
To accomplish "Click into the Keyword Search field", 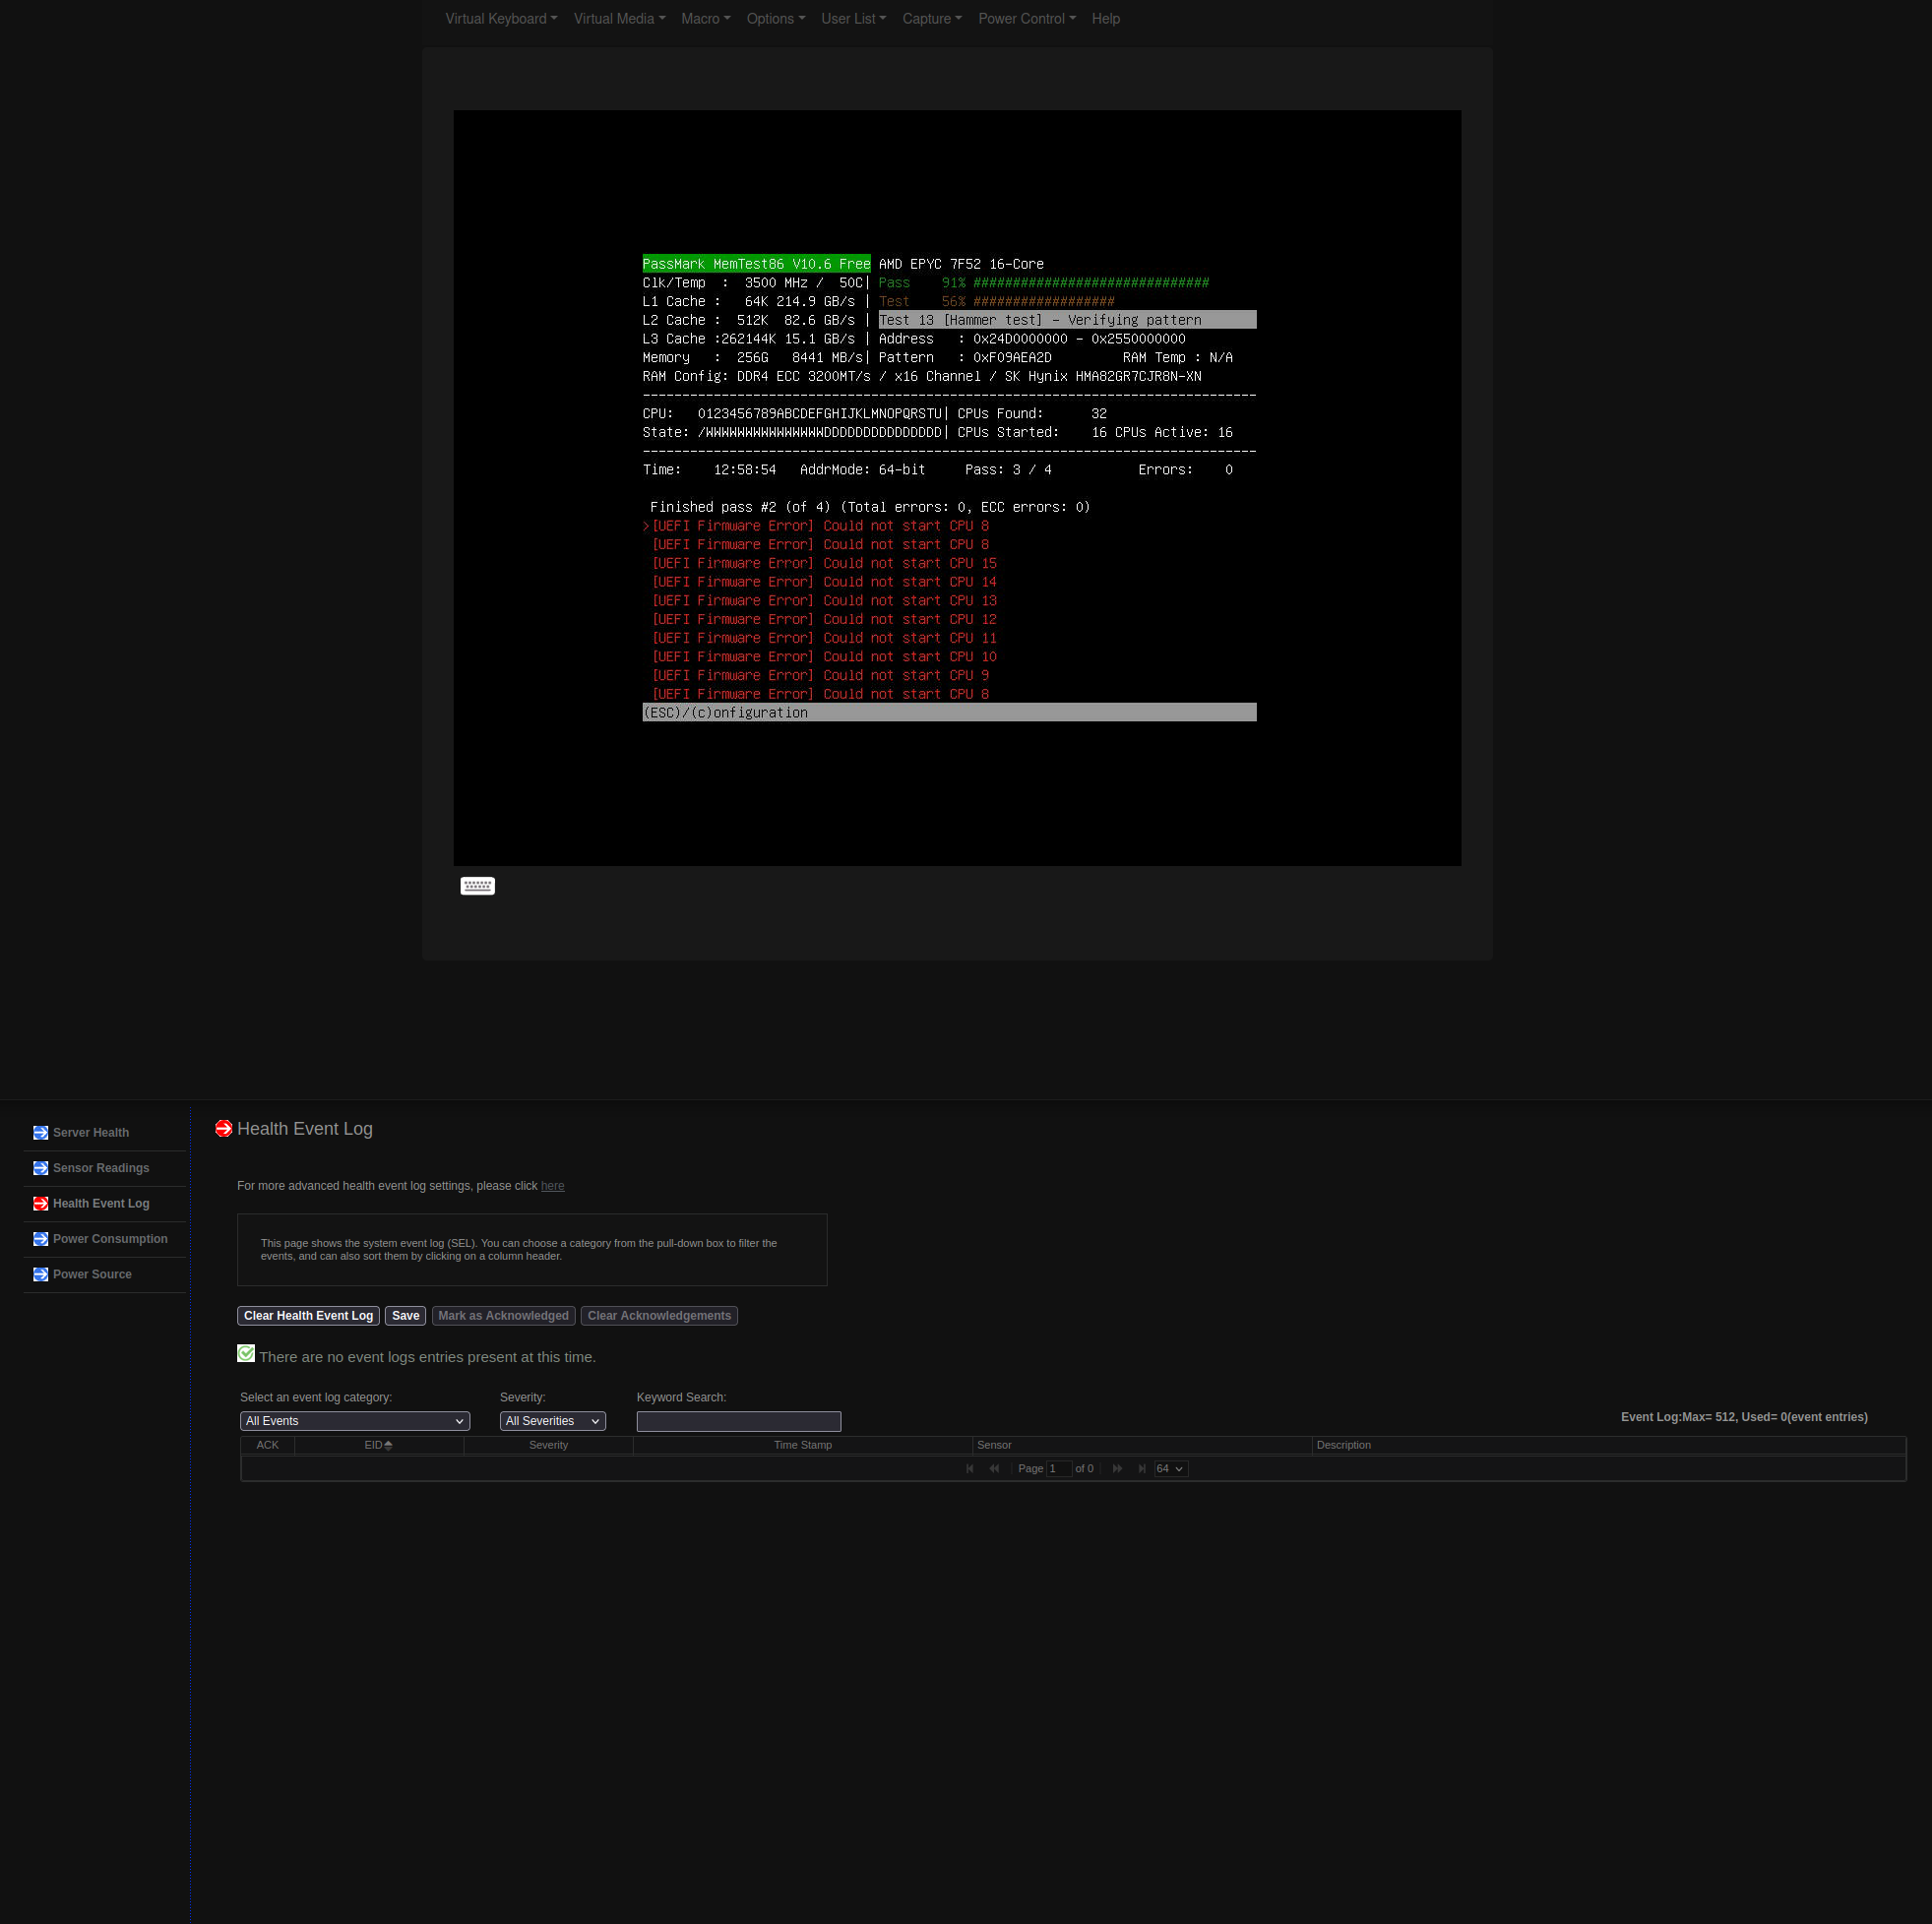I will (739, 1422).
